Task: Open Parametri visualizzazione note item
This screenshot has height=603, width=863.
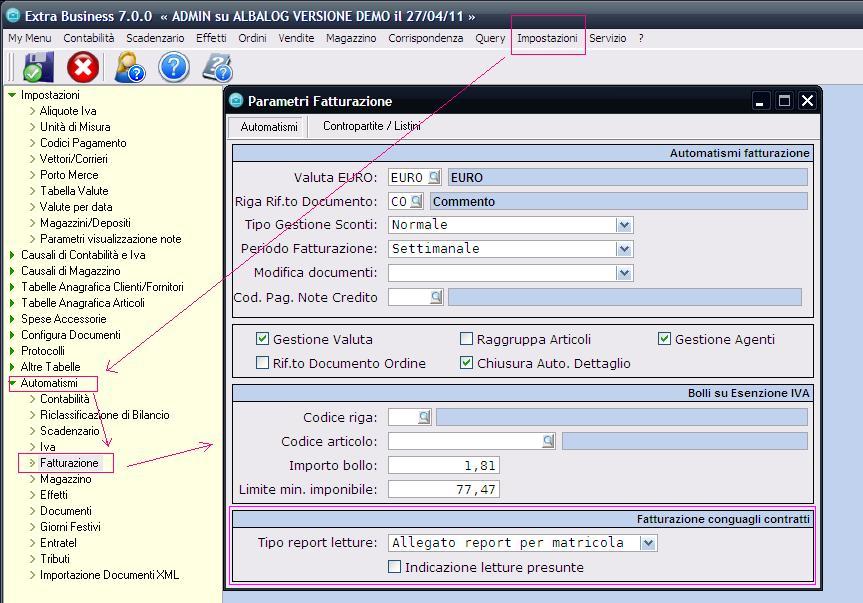Action: click(111, 239)
